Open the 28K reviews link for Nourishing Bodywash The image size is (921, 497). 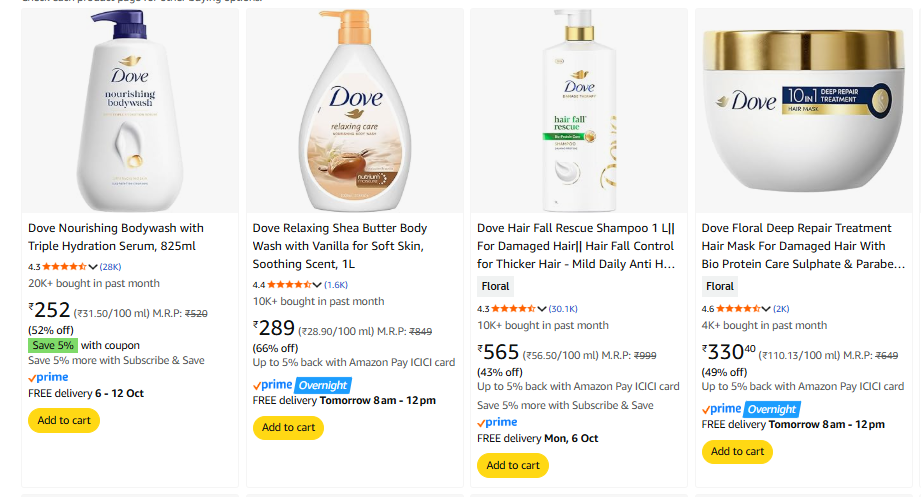pos(110,267)
